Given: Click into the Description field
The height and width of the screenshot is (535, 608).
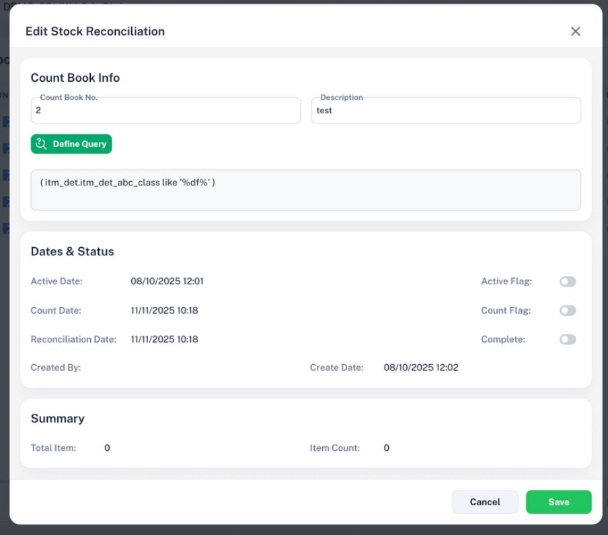Looking at the screenshot, I should coord(445,111).
